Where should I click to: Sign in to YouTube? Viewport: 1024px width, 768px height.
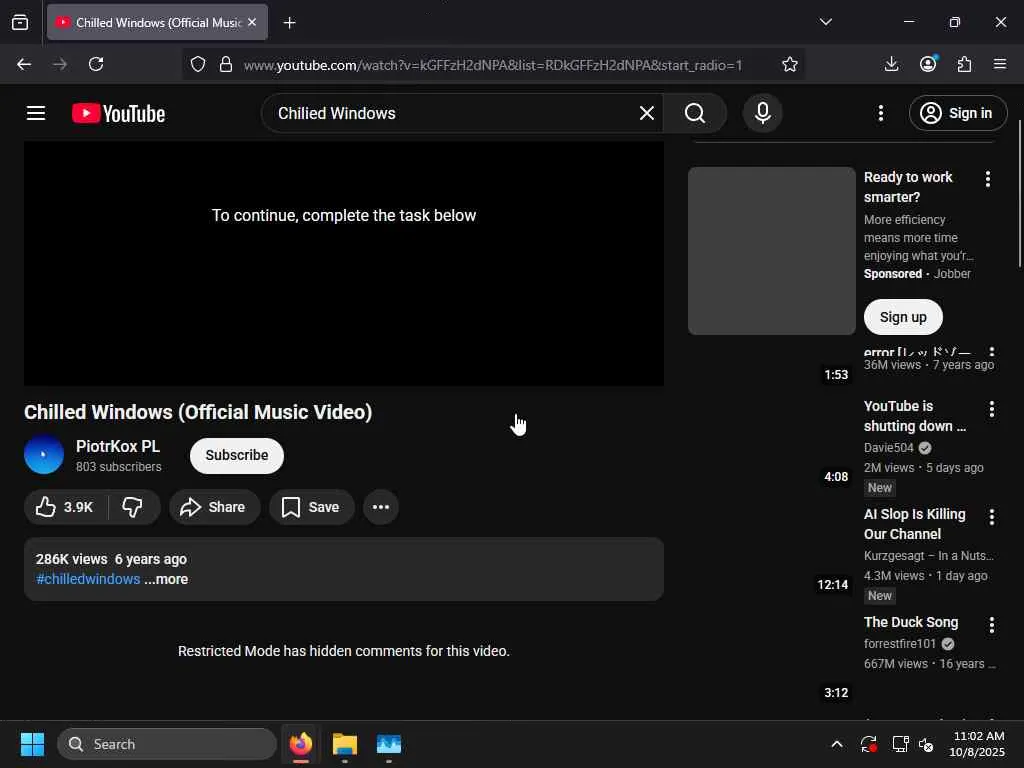click(x=957, y=113)
